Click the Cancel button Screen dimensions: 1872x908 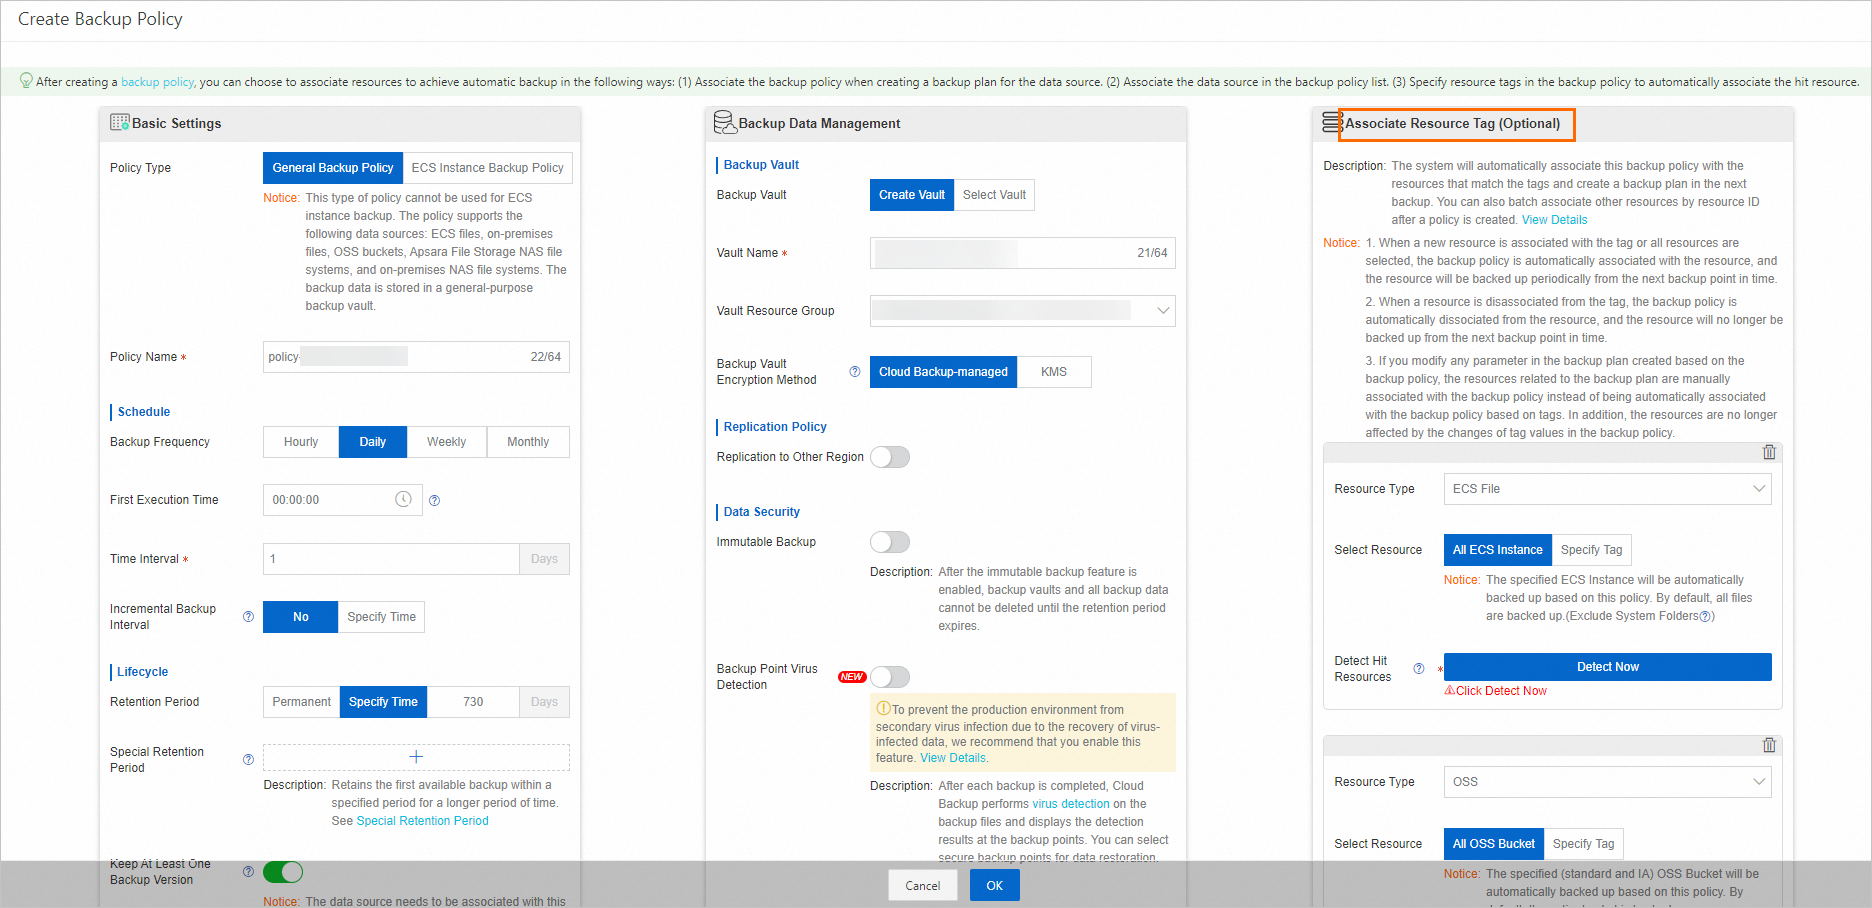(922, 885)
